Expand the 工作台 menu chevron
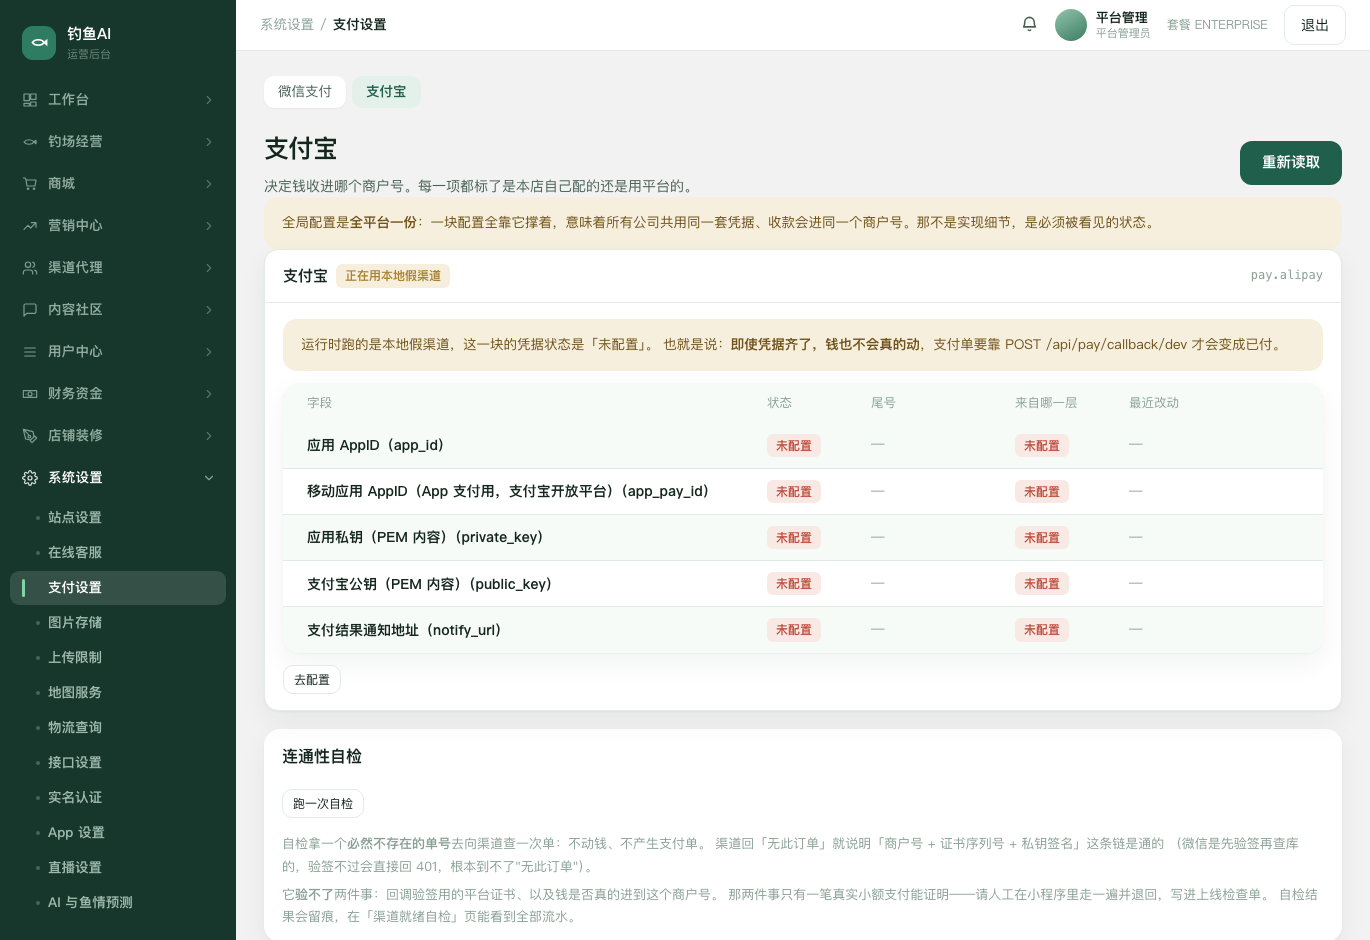Viewport: 1370px width, 940px height. tap(209, 100)
